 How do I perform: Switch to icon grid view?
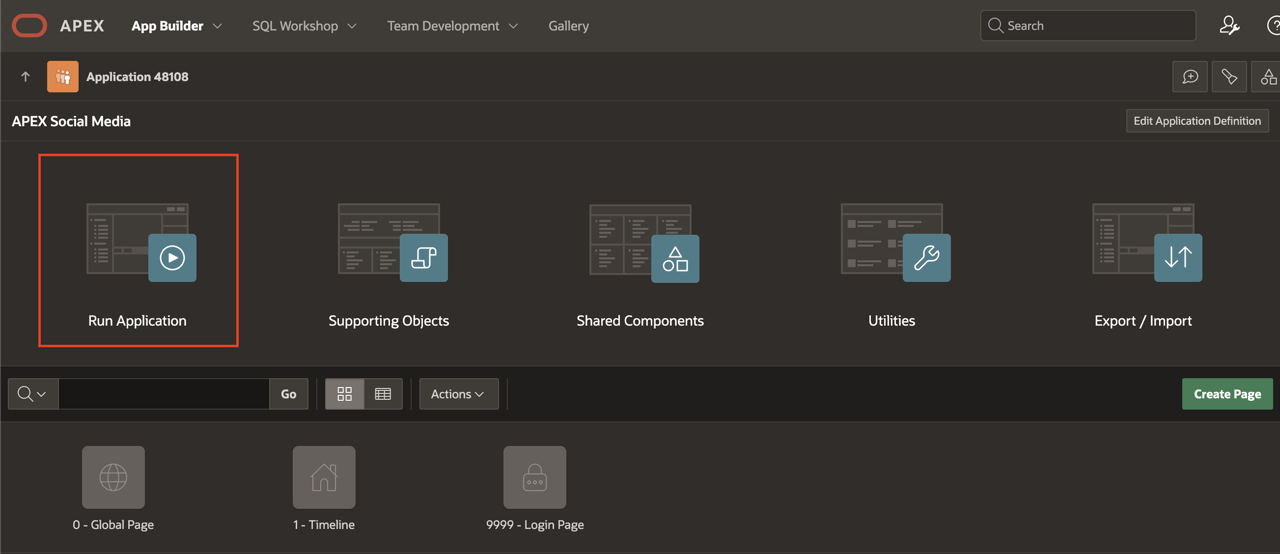[345, 394]
